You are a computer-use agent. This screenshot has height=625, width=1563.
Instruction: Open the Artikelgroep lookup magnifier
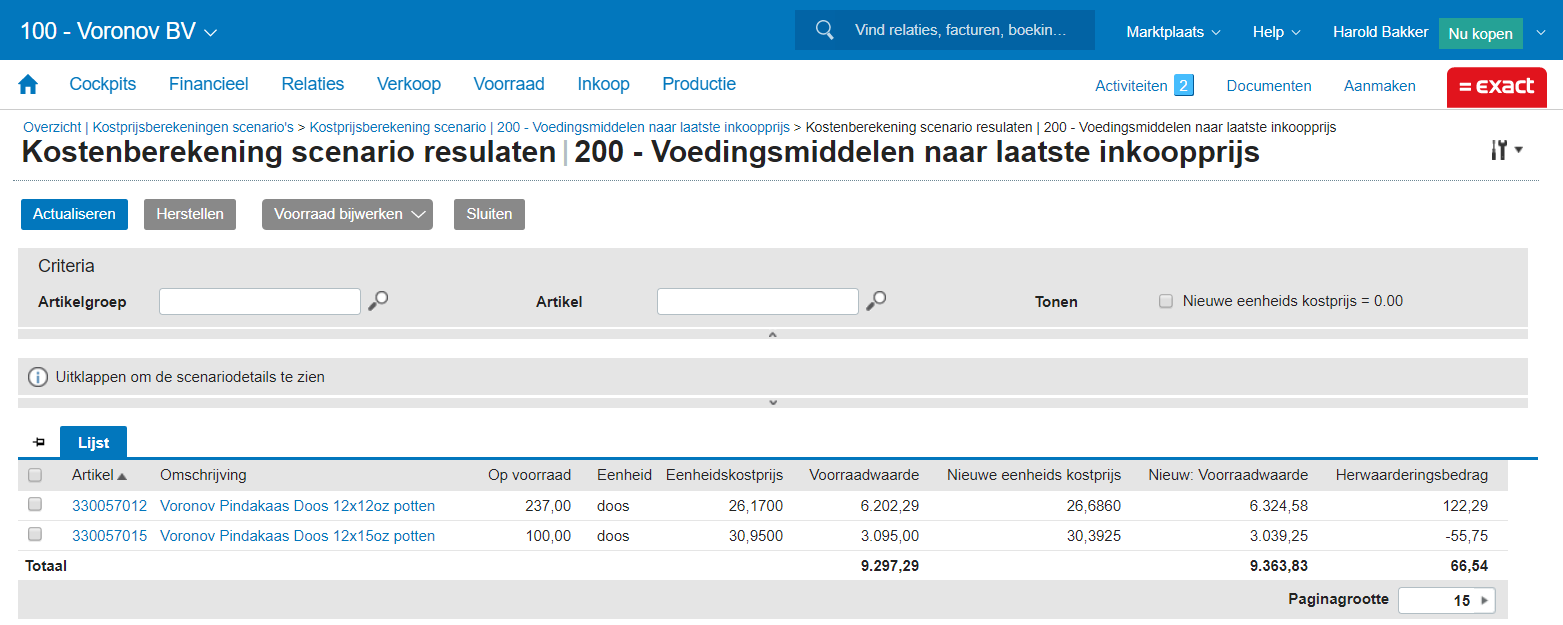pyautogui.click(x=378, y=300)
